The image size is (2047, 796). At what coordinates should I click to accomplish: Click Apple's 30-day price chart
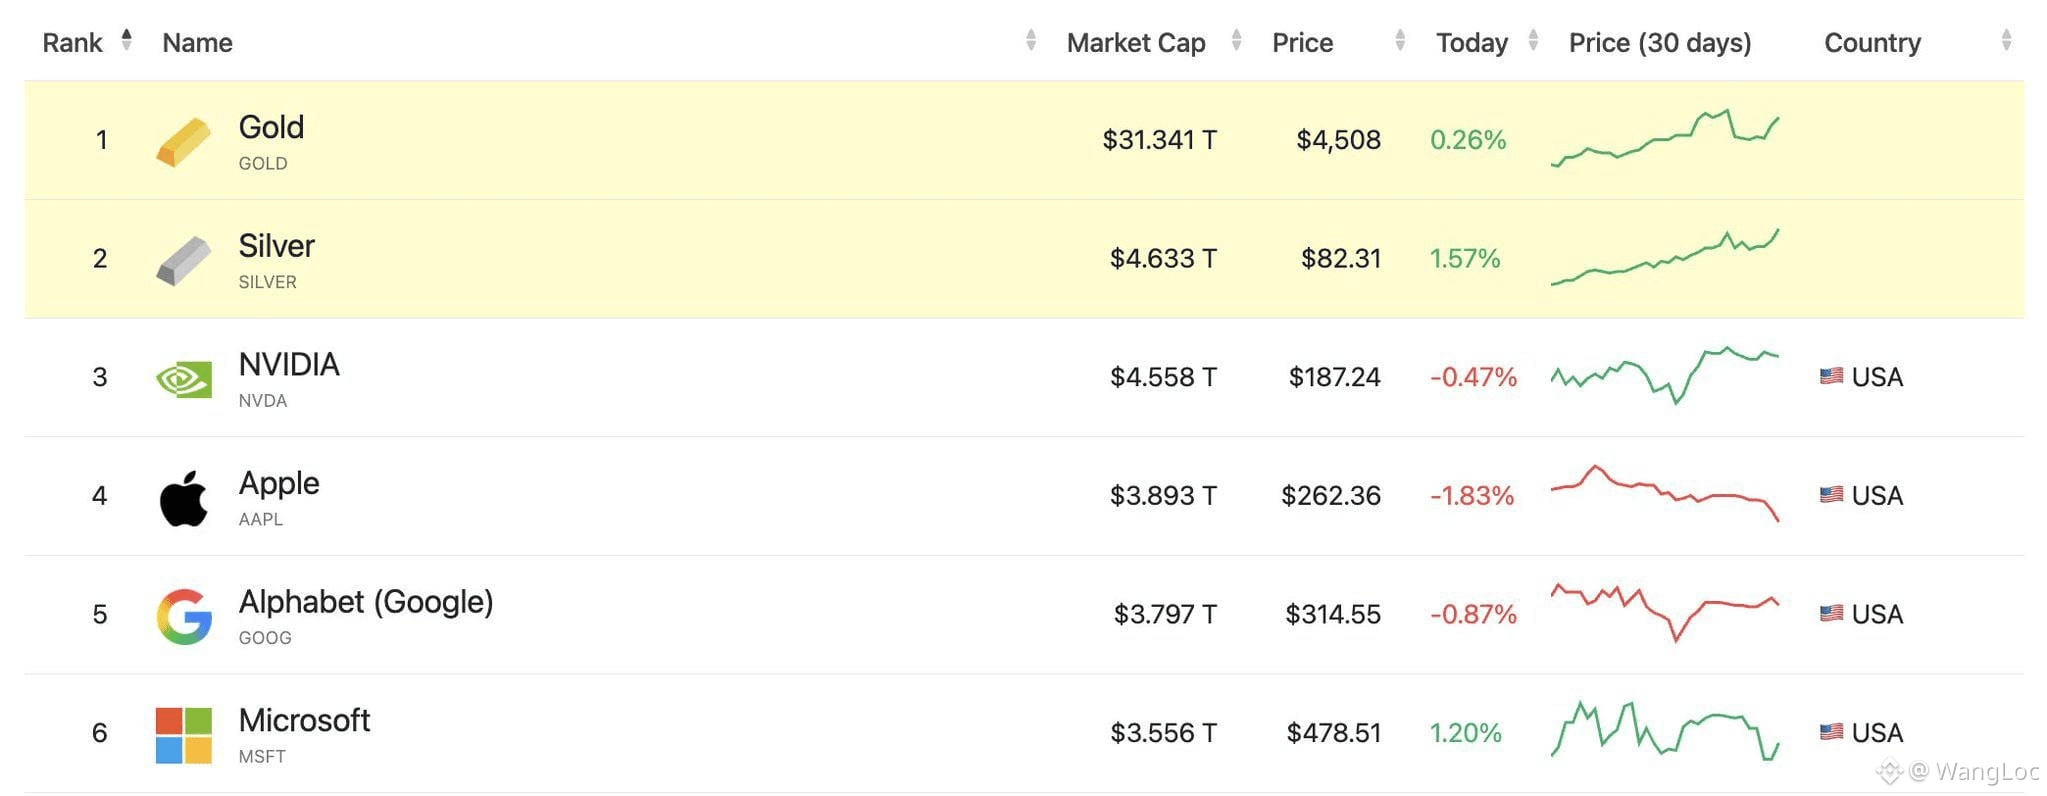(x=1664, y=493)
